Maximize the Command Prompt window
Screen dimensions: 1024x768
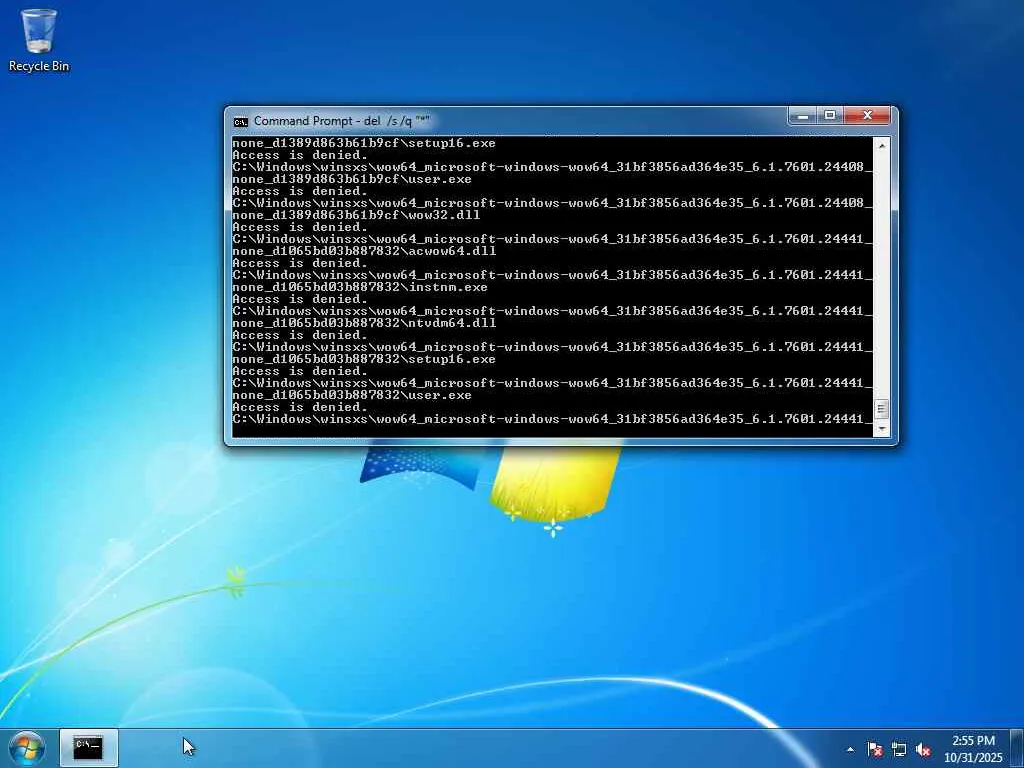(830, 116)
